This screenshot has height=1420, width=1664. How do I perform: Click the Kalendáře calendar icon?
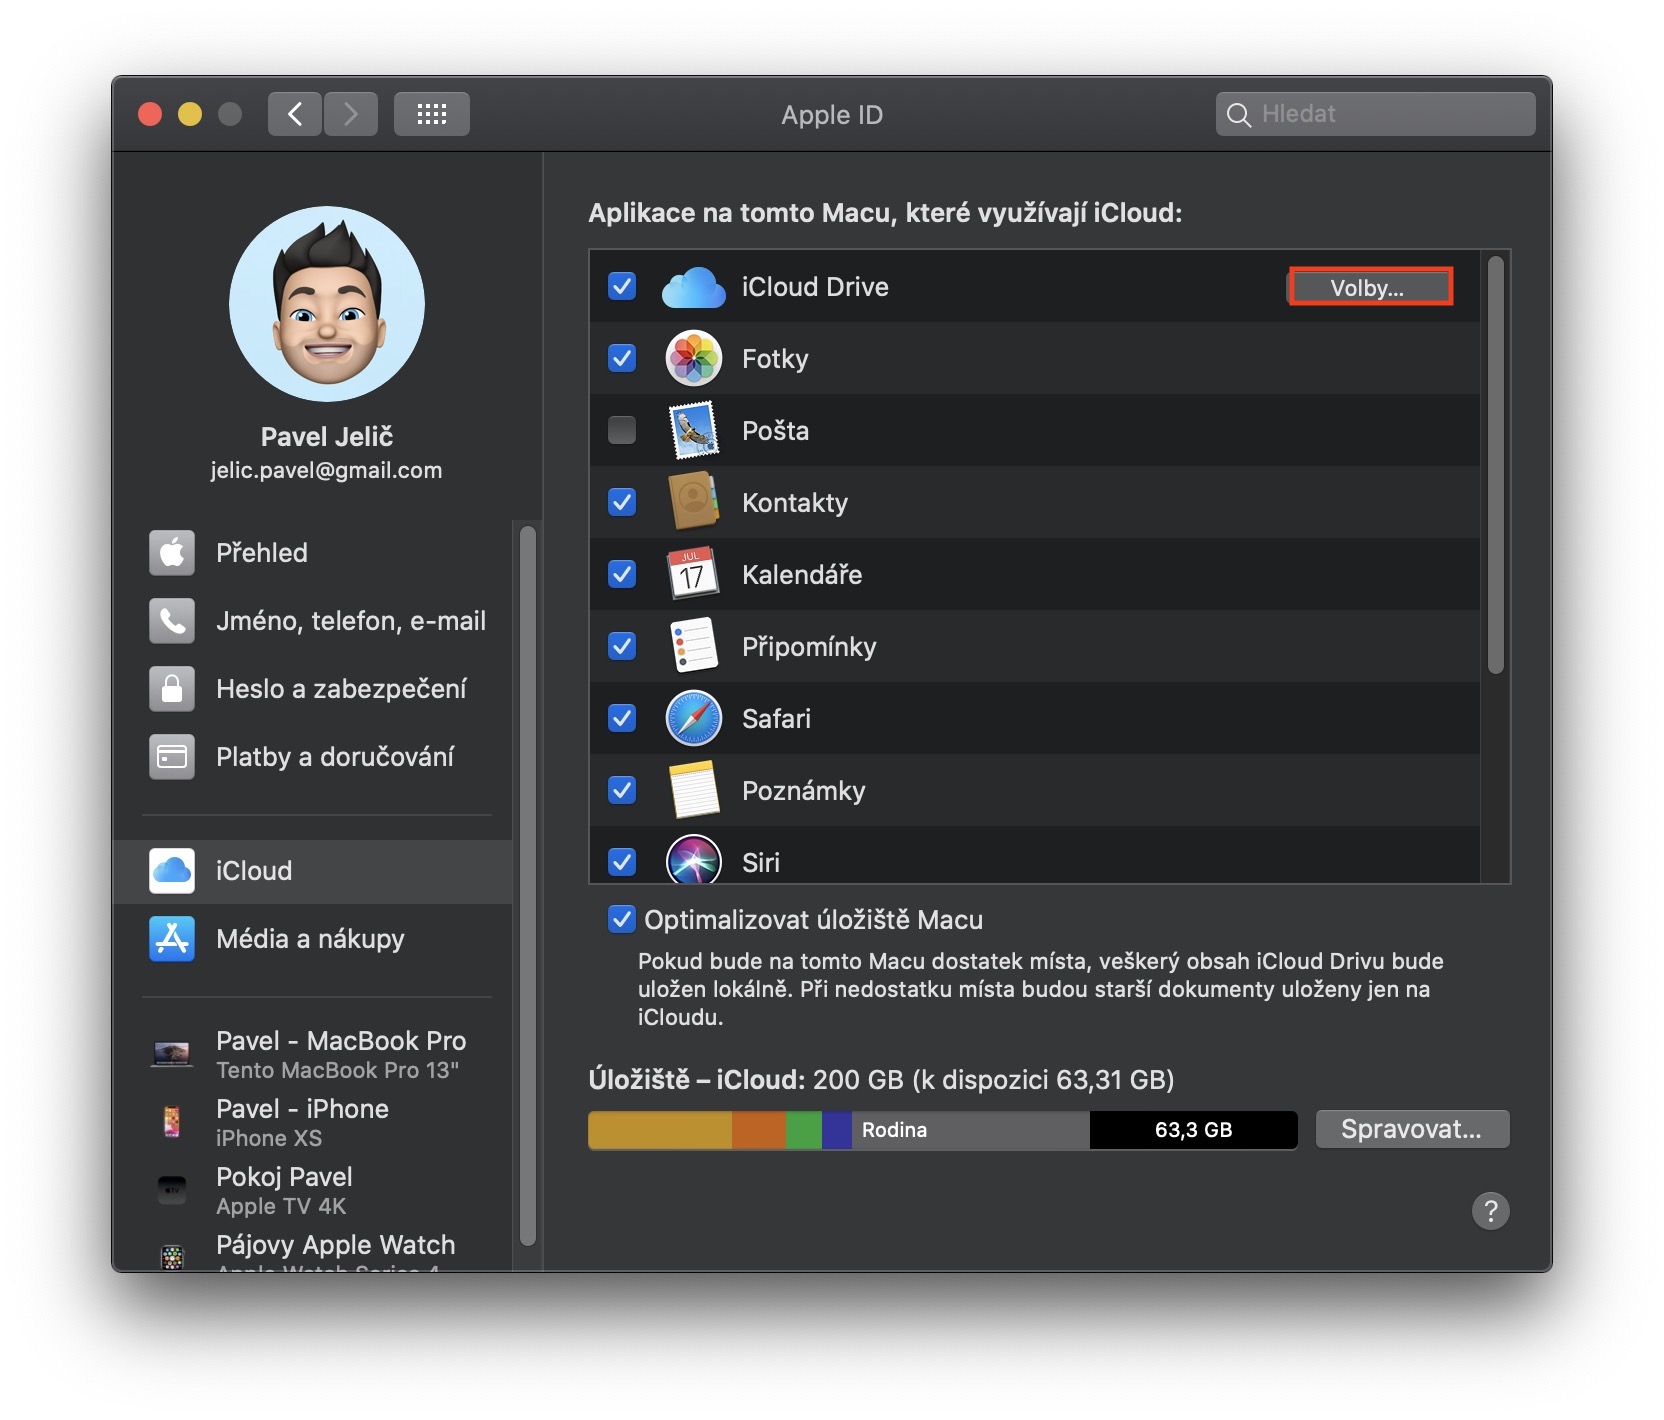(693, 574)
